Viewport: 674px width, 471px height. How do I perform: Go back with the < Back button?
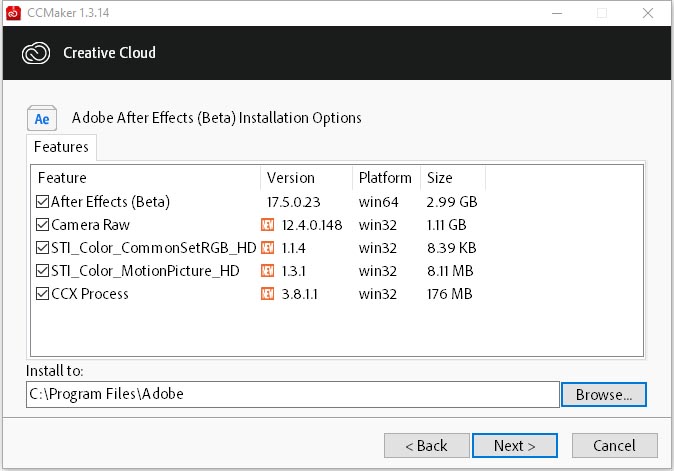point(426,446)
